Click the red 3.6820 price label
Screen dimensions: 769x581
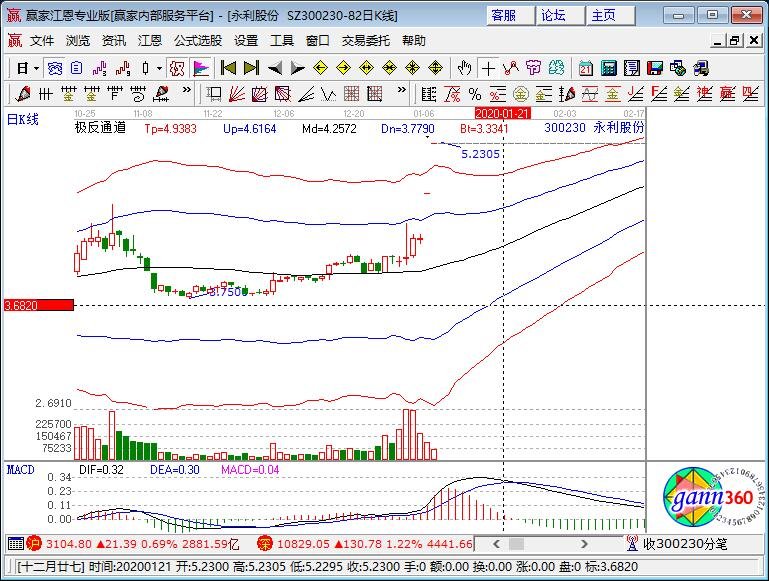point(39,305)
